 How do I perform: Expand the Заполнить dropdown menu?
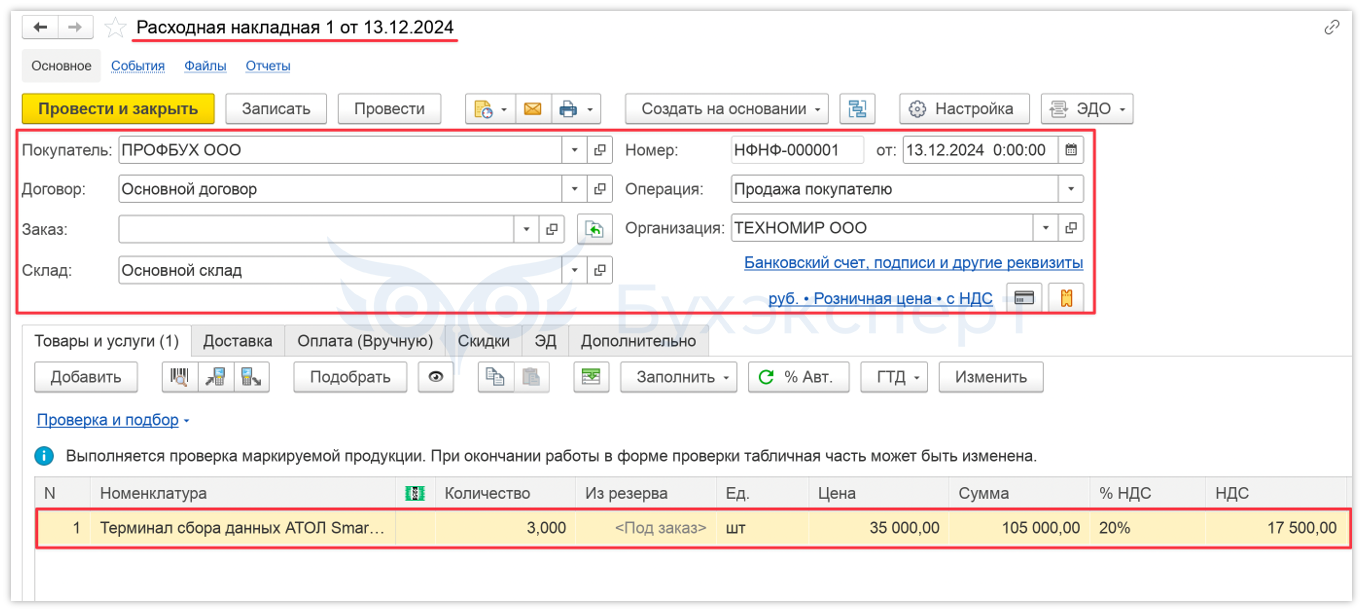tap(678, 377)
